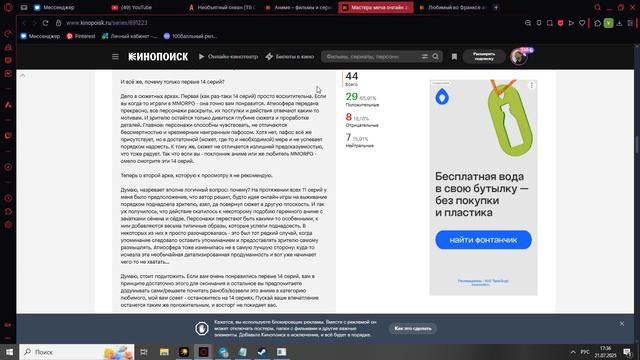The height and width of the screenshot is (360, 640).
Task: Close the ad-blocker notification banner
Action: [622, 324]
